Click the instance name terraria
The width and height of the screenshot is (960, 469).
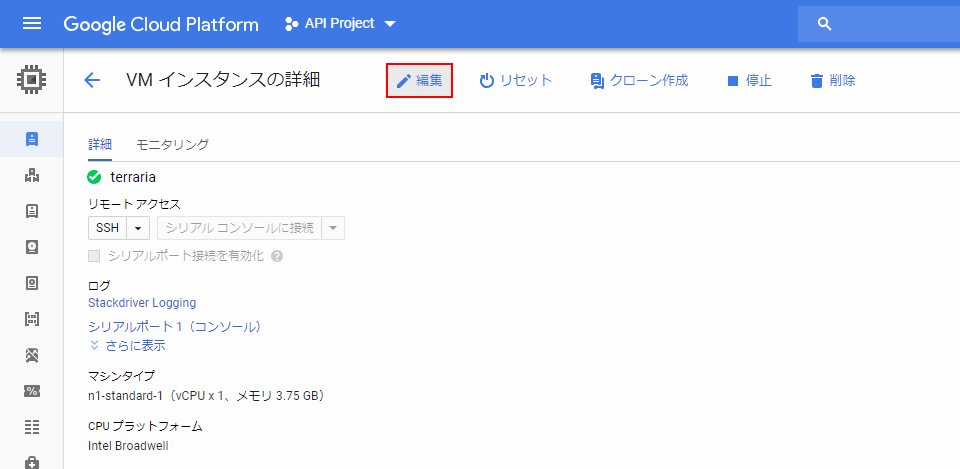click(x=133, y=178)
